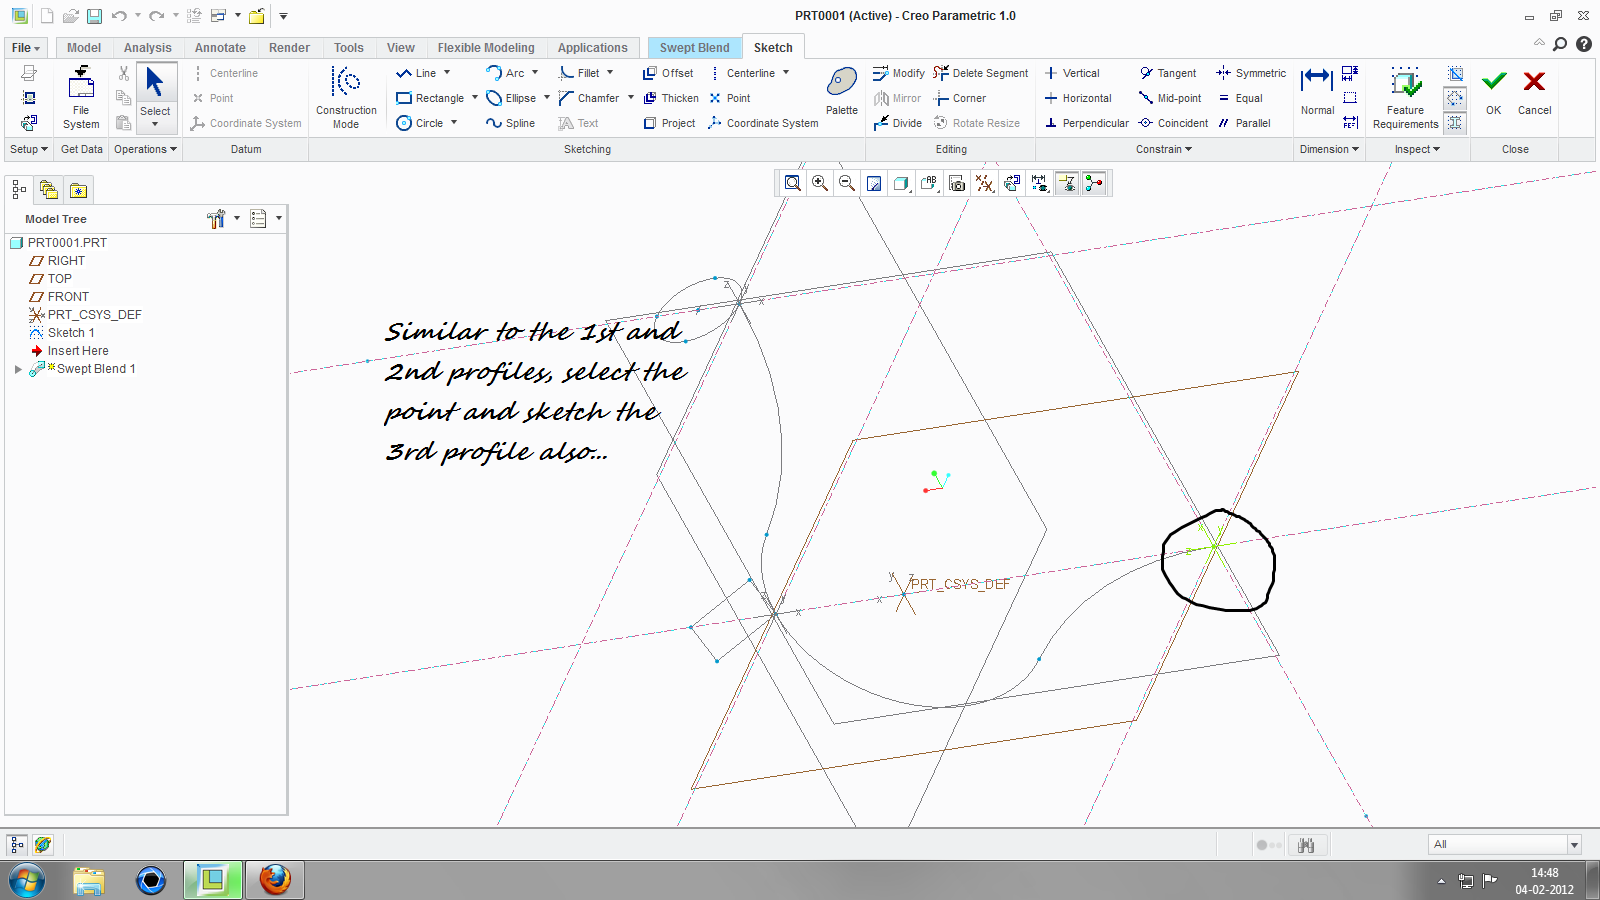This screenshot has height=900, width=1600.
Task: Apply the Coincident constraint
Action: [1174, 123]
